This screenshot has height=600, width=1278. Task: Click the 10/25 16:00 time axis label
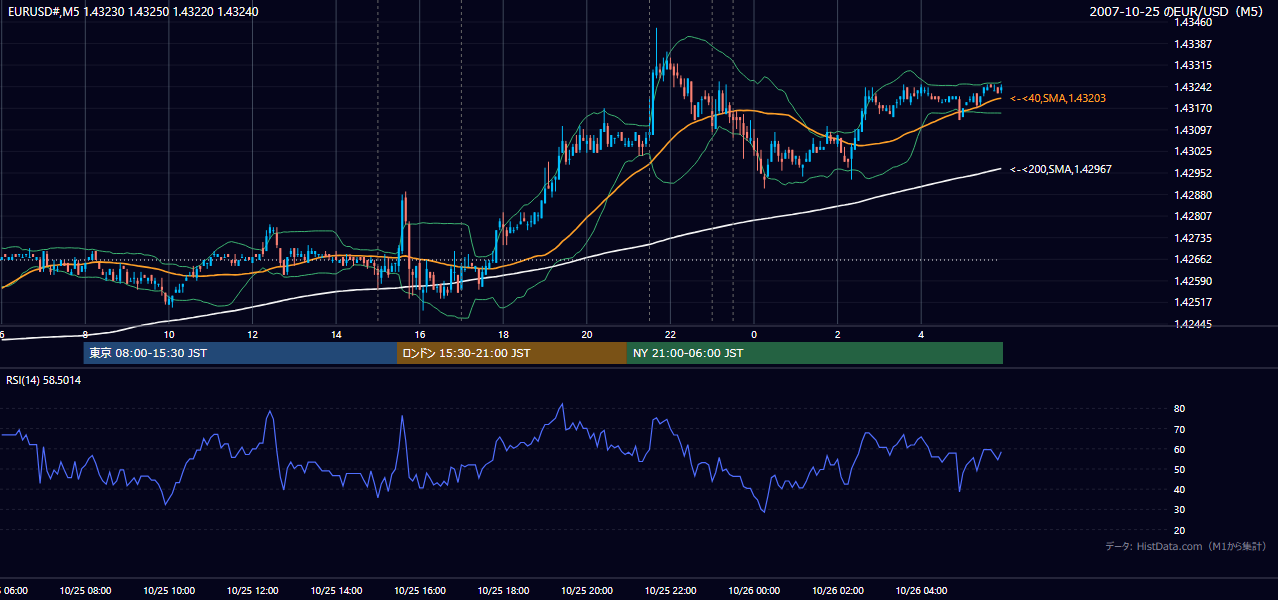point(419,590)
